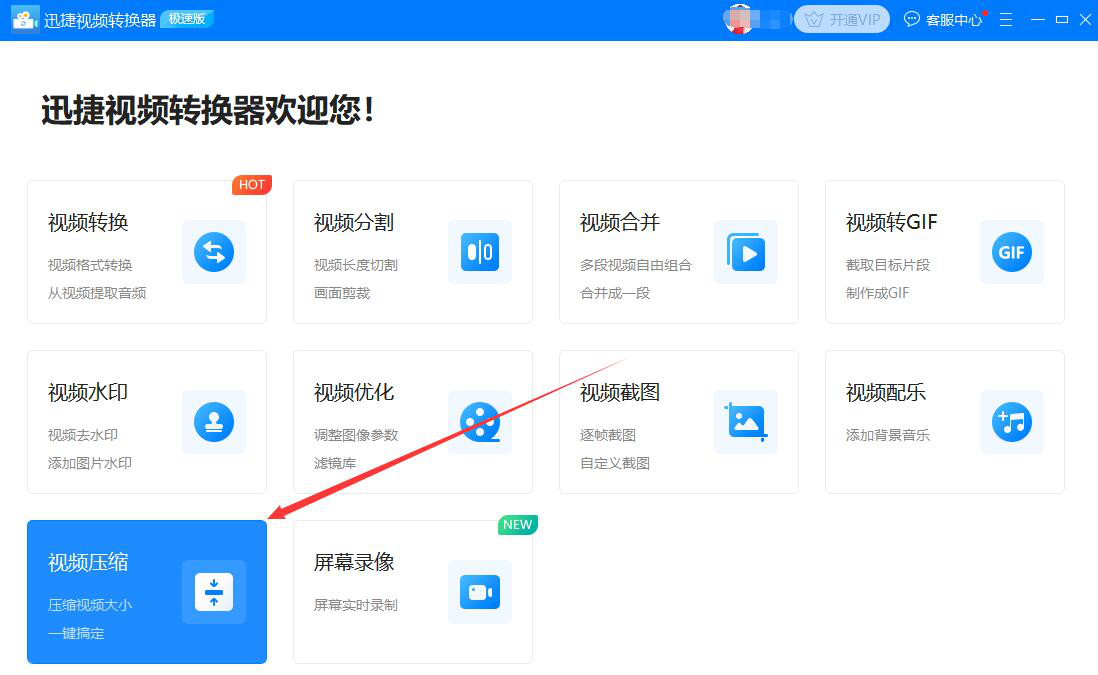1098x675 pixels.
Task: Click the text 自定义截图
Action: 615,464
